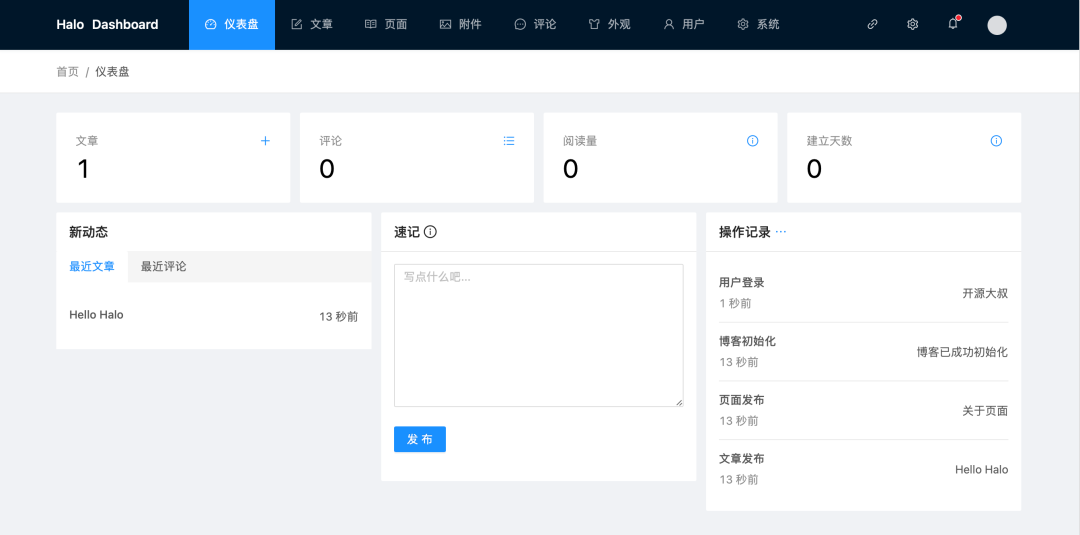Switch to the 最近评论 tab
The height and width of the screenshot is (535, 1080).
pyautogui.click(x=164, y=266)
